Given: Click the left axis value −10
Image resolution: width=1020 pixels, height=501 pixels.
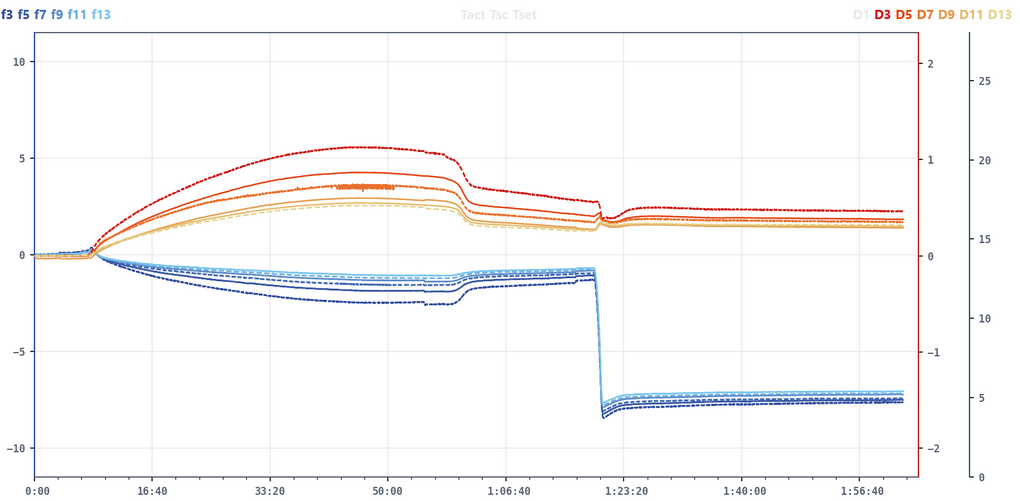Looking at the screenshot, I should tap(16, 448).
